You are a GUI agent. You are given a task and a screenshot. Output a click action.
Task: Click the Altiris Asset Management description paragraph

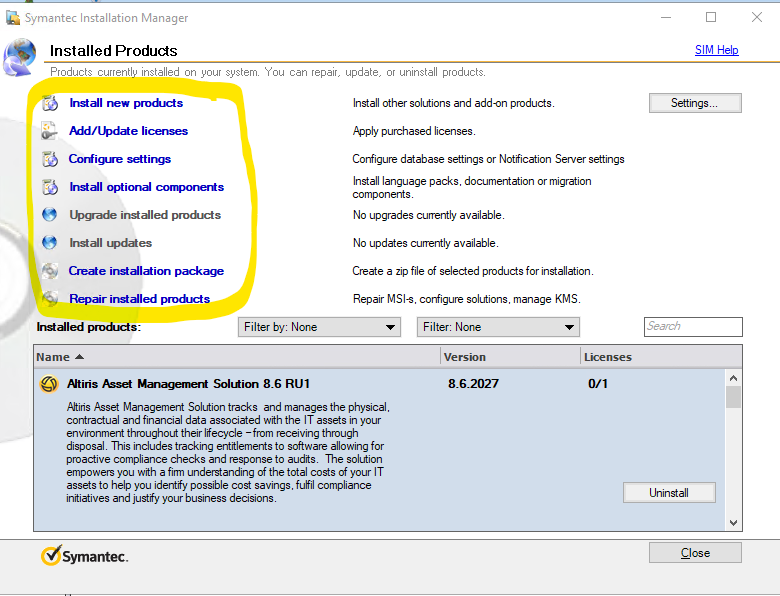click(228, 452)
